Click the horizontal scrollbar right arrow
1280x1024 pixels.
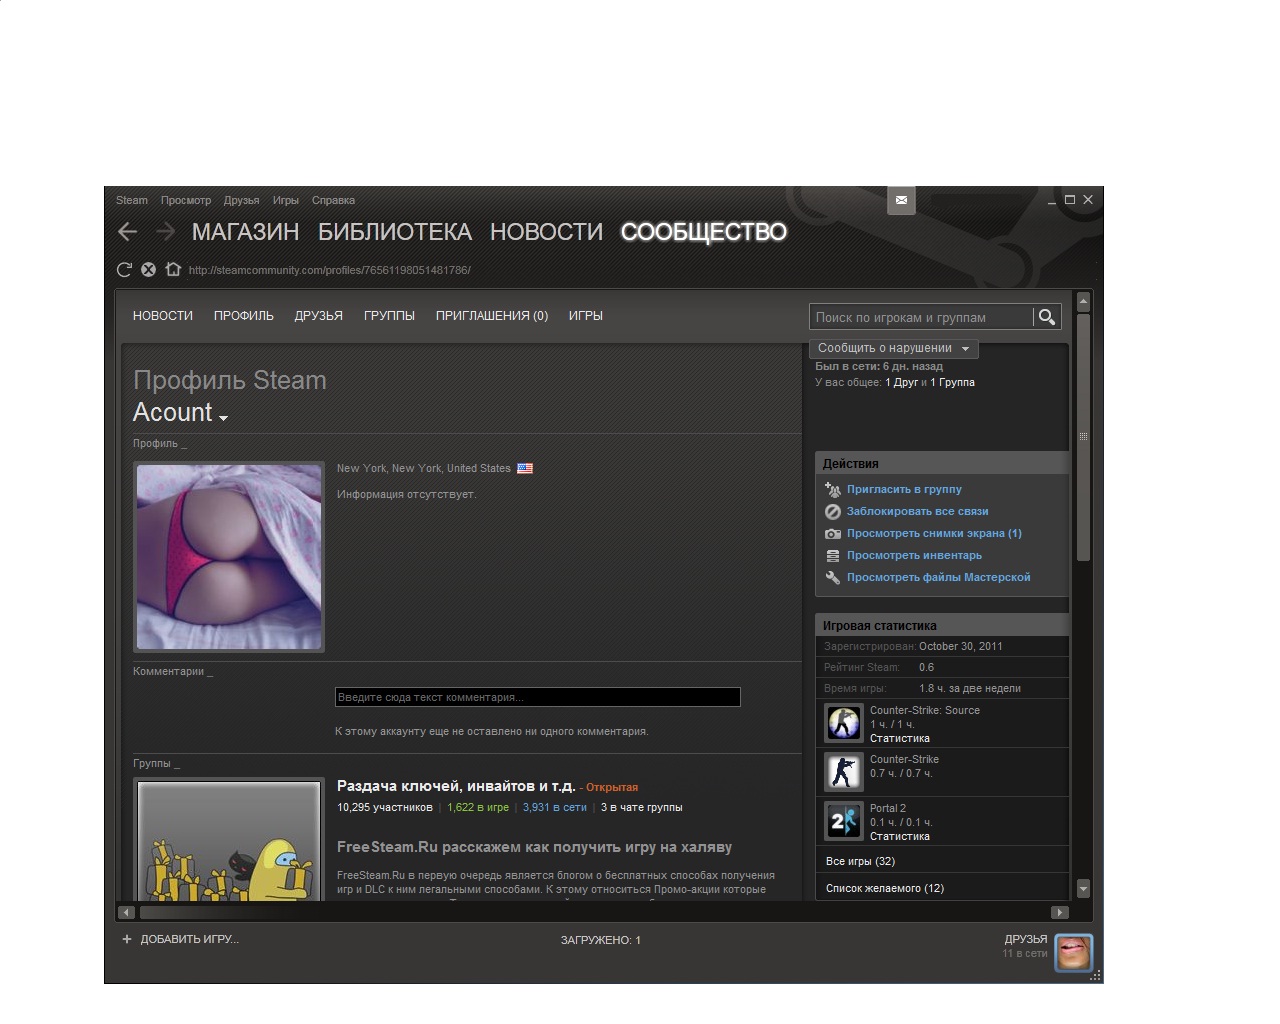1060,912
